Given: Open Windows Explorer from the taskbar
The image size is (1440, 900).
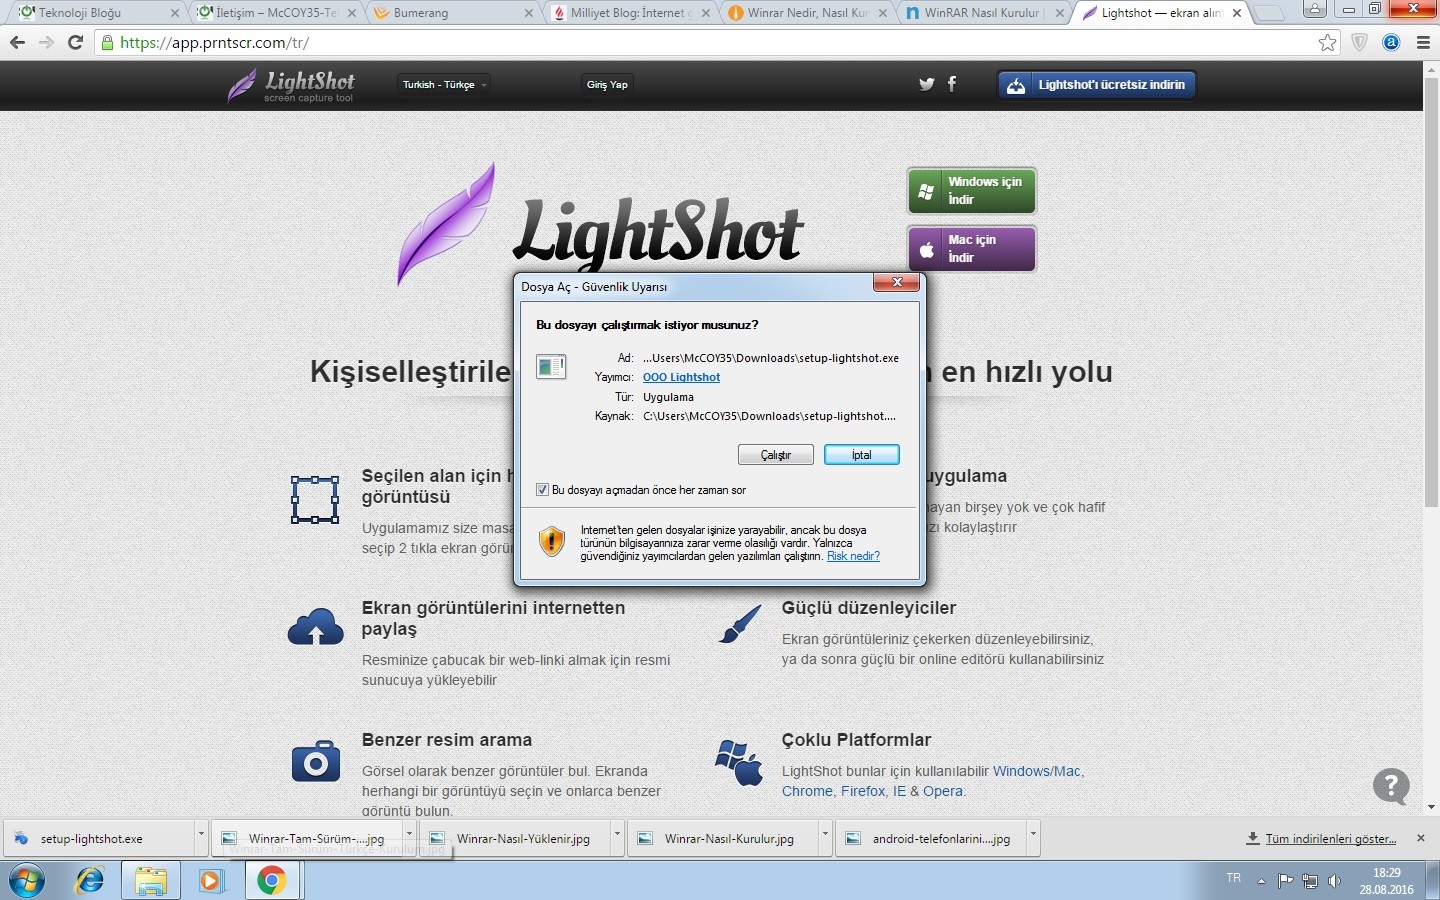Looking at the screenshot, I should click(151, 881).
